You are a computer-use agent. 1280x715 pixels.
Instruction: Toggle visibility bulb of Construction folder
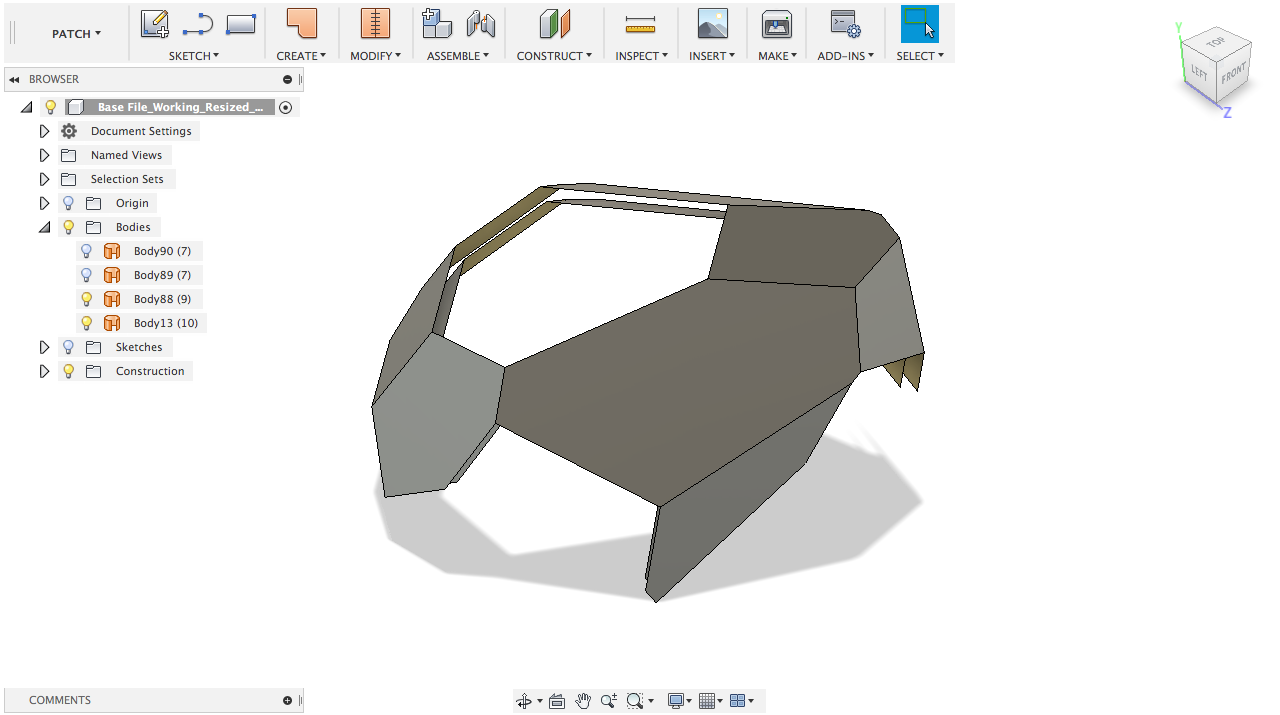point(68,371)
